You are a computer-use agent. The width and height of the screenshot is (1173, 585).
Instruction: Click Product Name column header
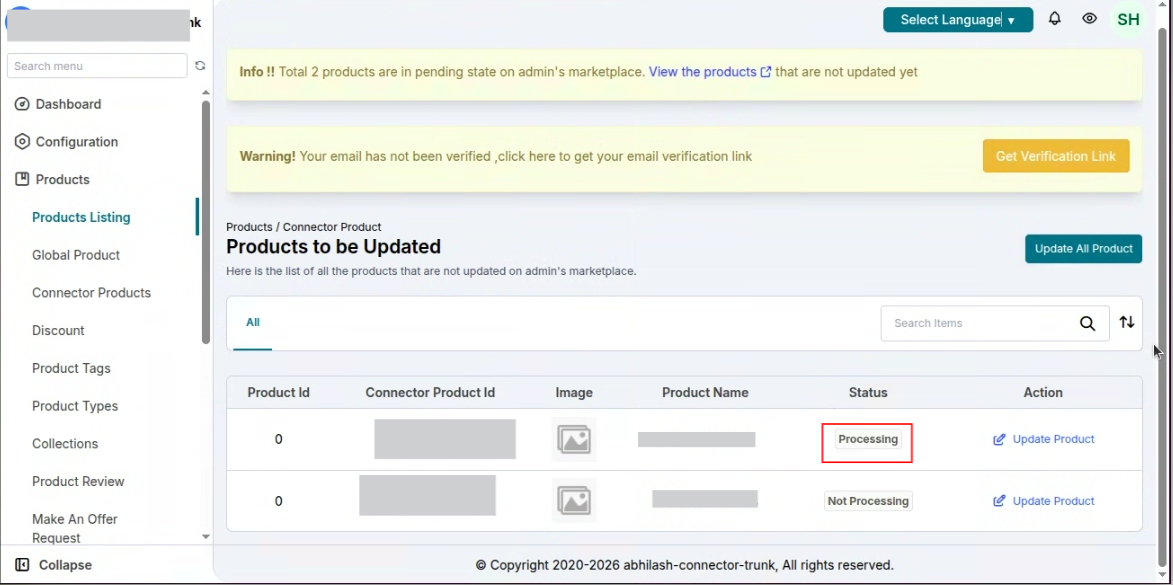705,392
